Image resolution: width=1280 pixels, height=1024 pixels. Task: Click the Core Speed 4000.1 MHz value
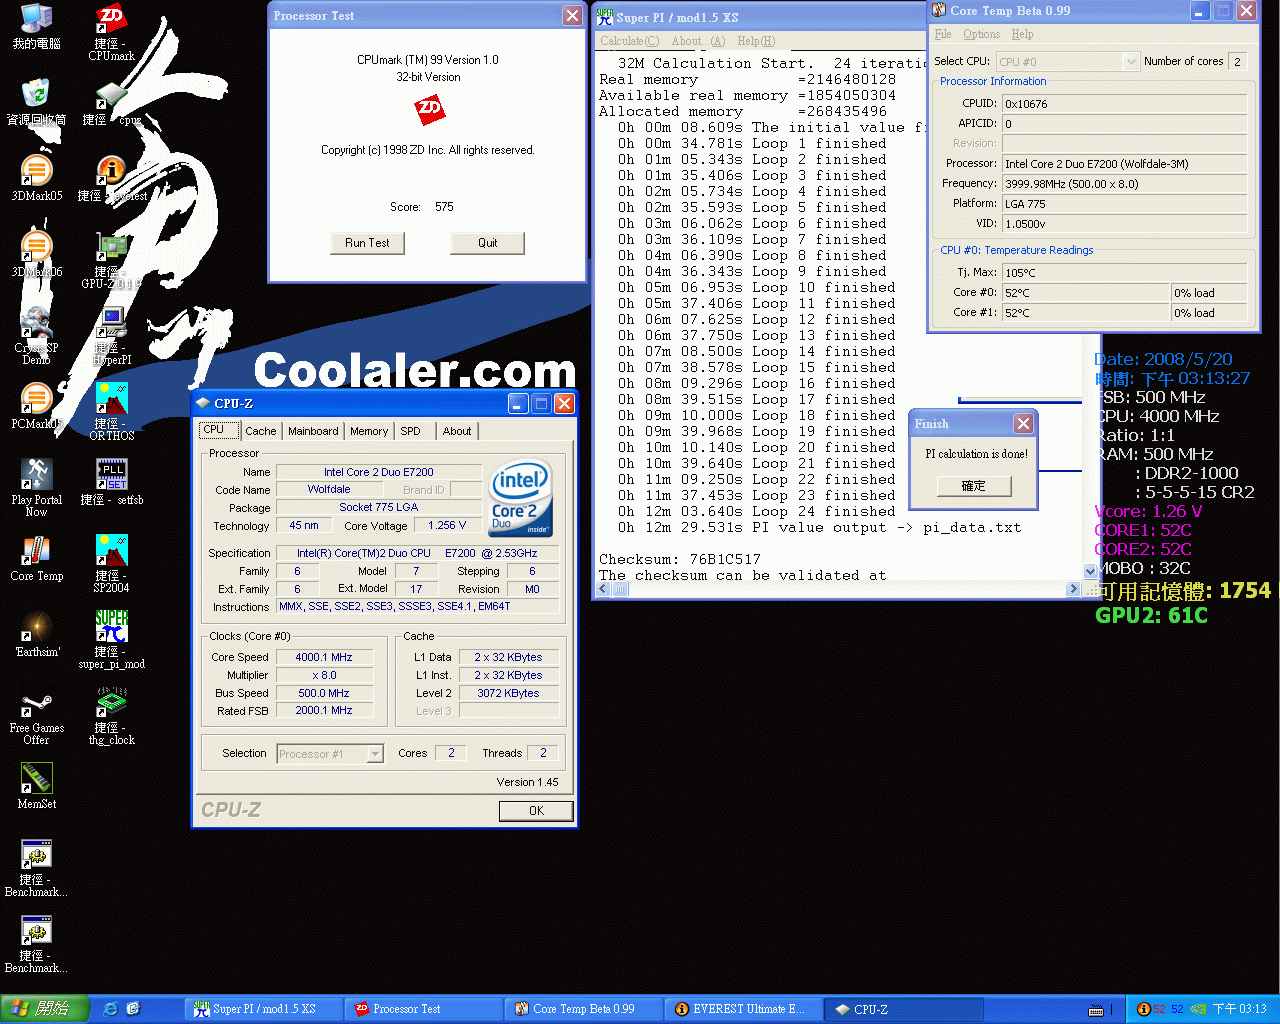pos(324,657)
